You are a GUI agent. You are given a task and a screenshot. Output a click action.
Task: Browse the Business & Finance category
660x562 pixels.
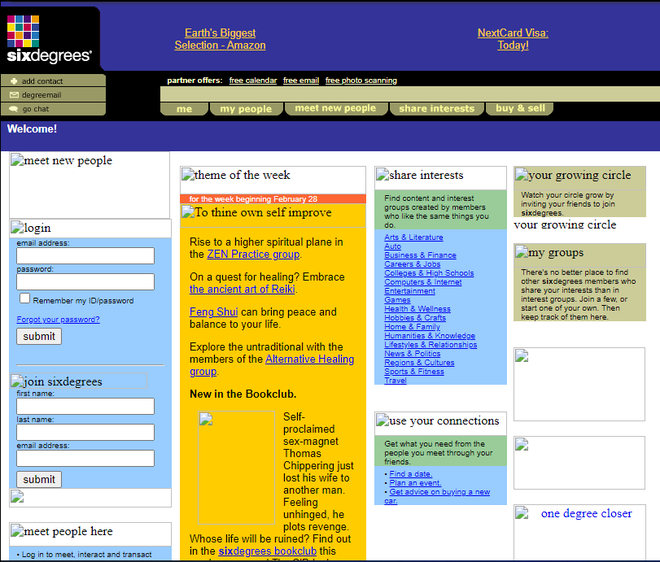pyautogui.click(x=420, y=255)
